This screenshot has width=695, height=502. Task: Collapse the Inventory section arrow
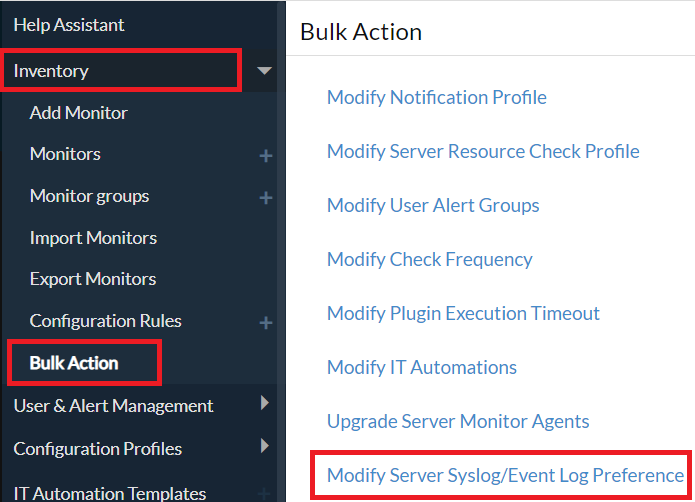(264, 71)
